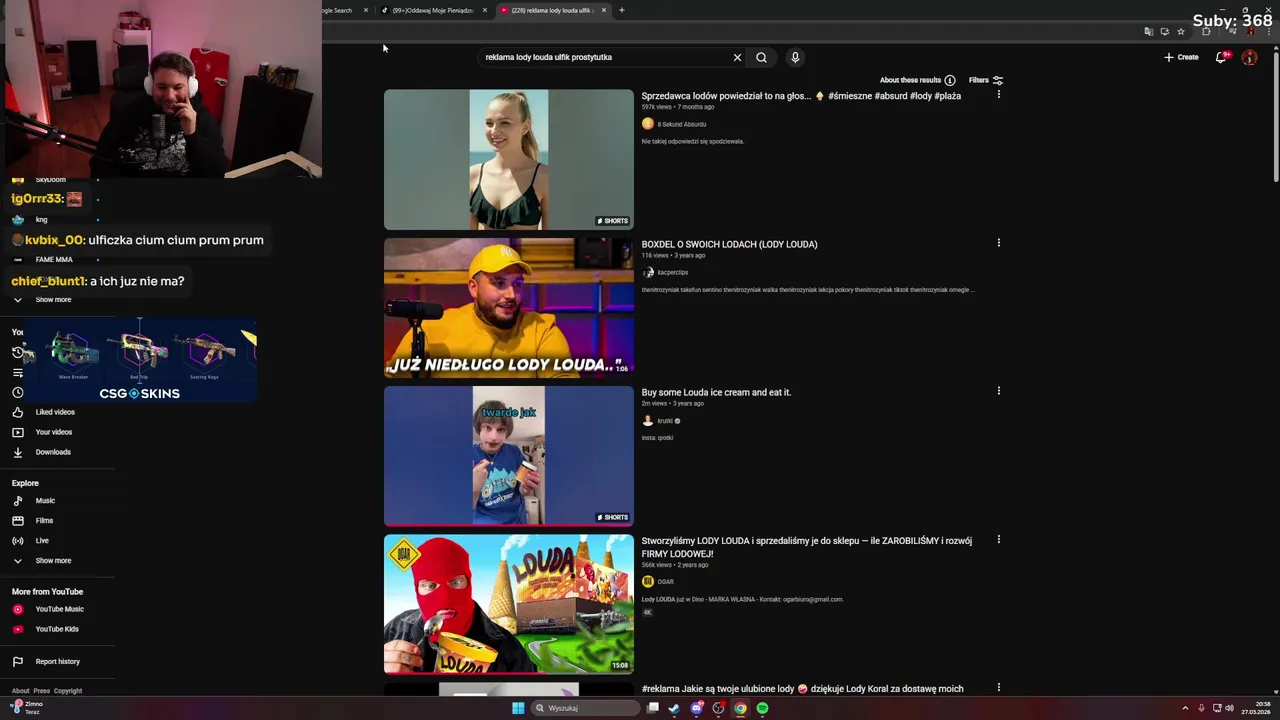Open title #reklama Jakie są twoje ulubione lody
The height and width of the screenshot is (720, 1280).
click(x=802, y=689)
